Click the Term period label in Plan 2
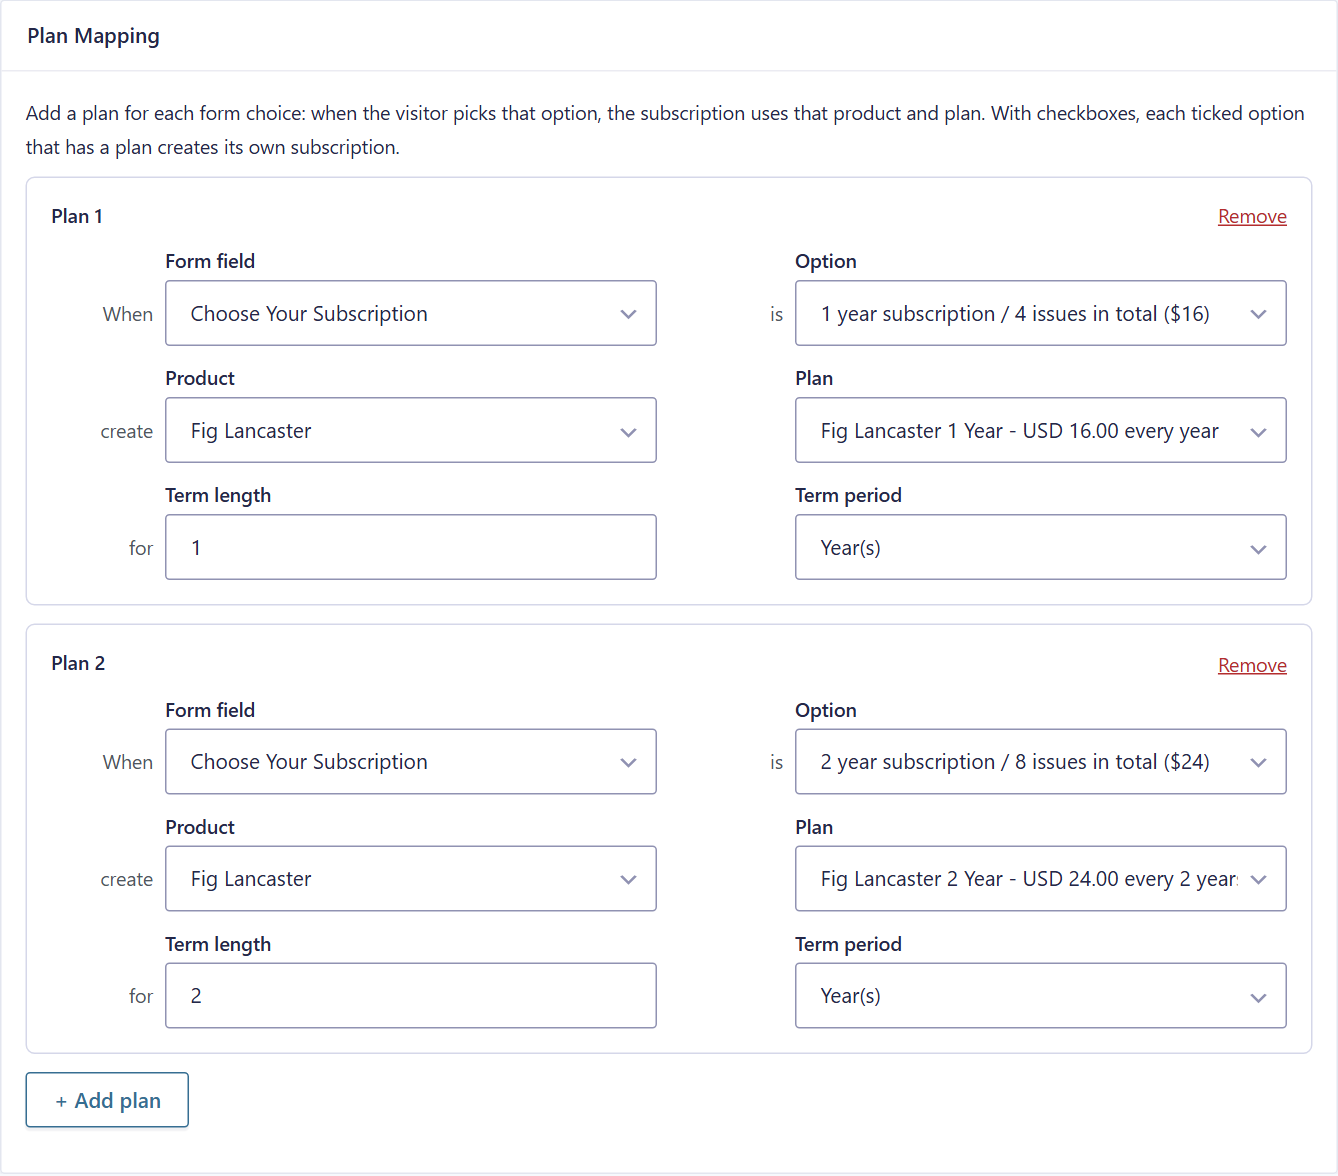 [848, 944]
